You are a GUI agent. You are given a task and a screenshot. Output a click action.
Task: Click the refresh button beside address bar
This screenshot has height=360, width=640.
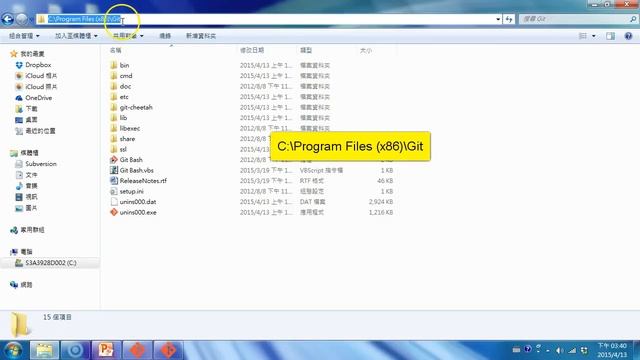(509, 19)
